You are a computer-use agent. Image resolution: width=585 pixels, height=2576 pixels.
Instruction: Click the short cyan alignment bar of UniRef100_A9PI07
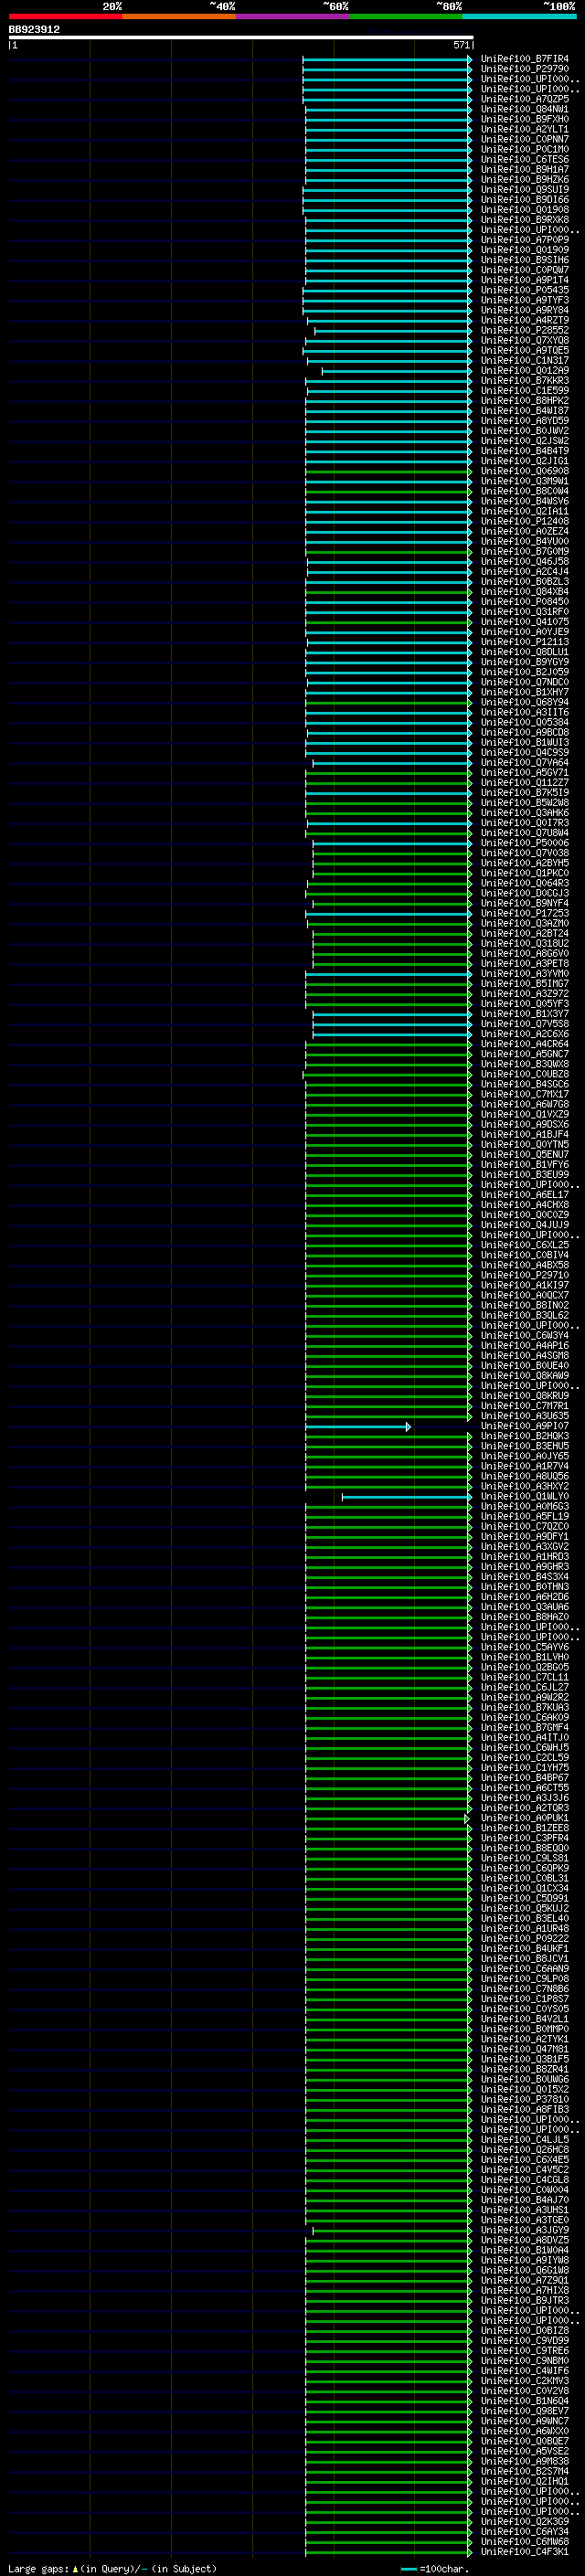(358, 1426)
